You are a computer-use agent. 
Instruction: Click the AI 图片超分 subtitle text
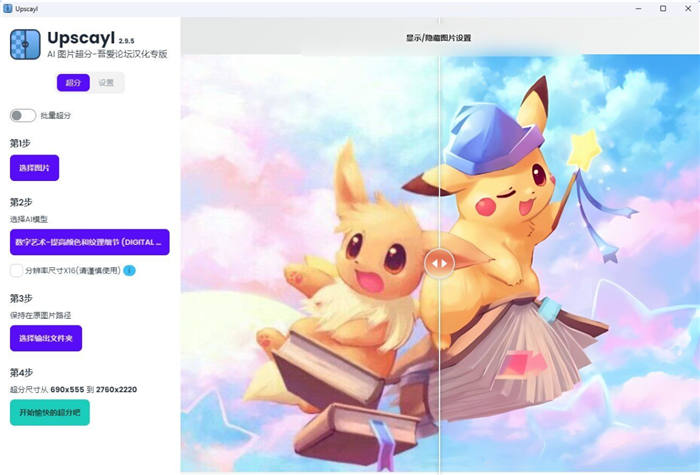[x=107, y=54]
